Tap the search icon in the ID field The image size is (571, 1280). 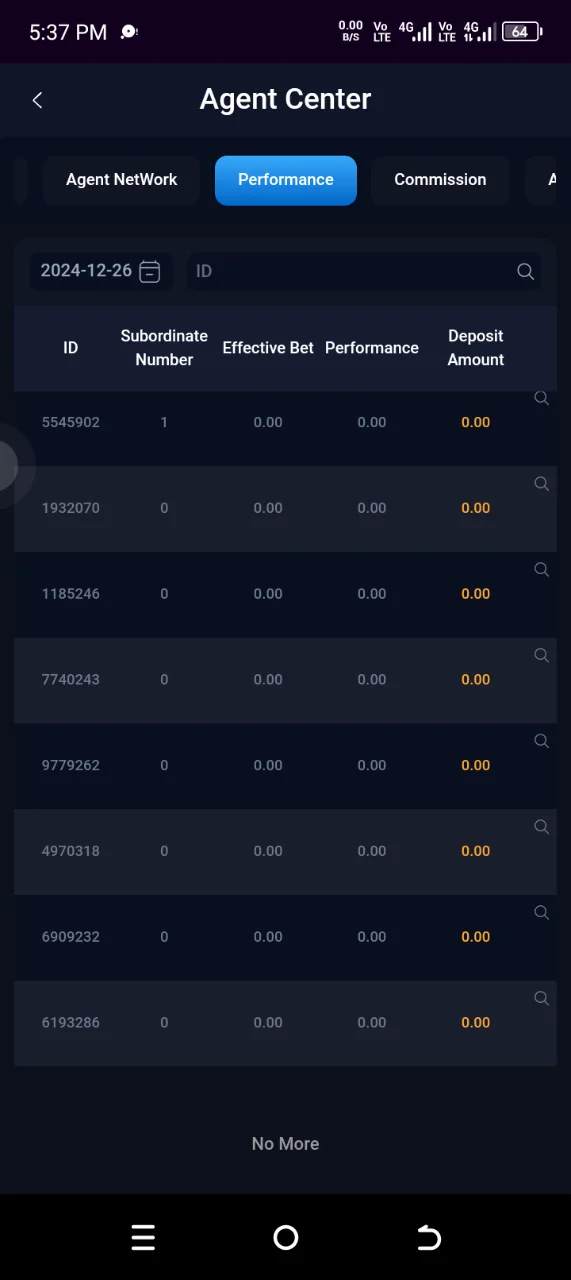(525, 271)
